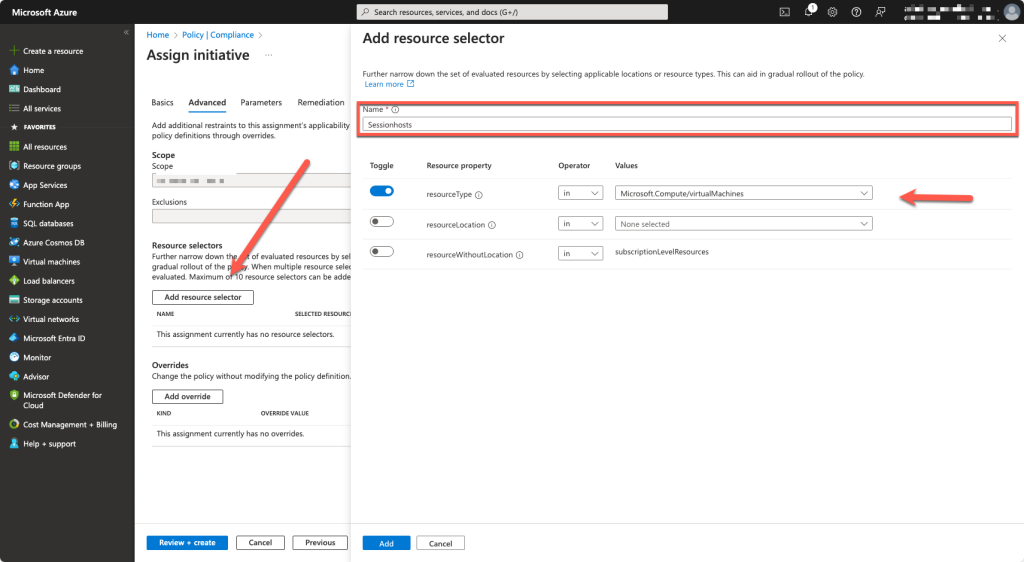Viewport: 1024px width, 562px height.
Task: Open All services list icon
Action: pyautogui.click(x=14, y=108)
